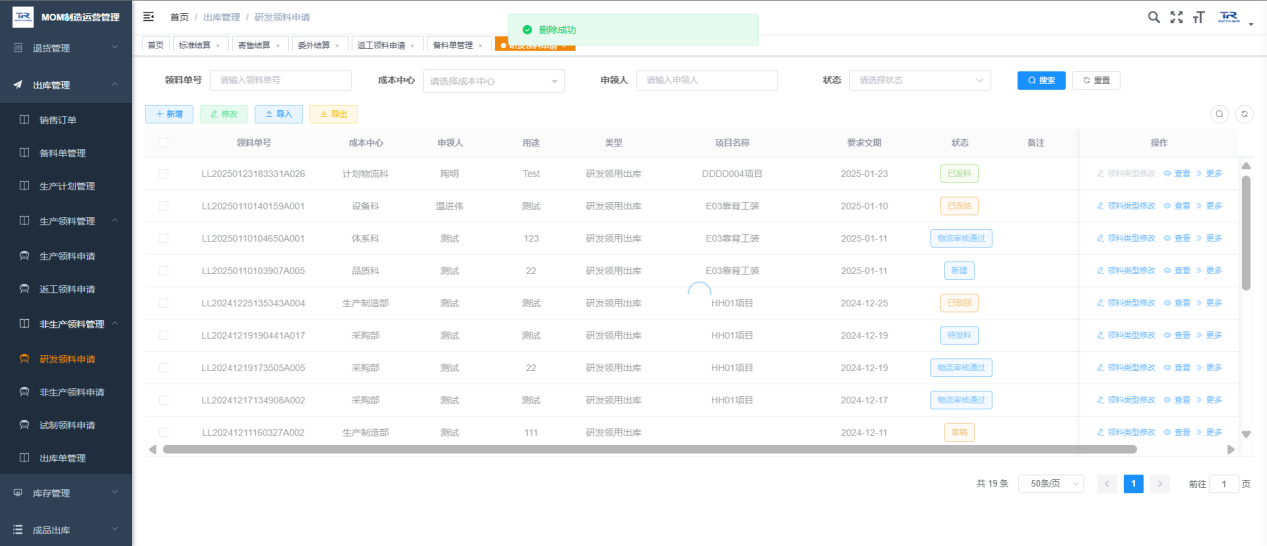Check the row LL20241217134908A002 checkbox
This screenshot has height=546, width=1267.
(x=164, y=400)
